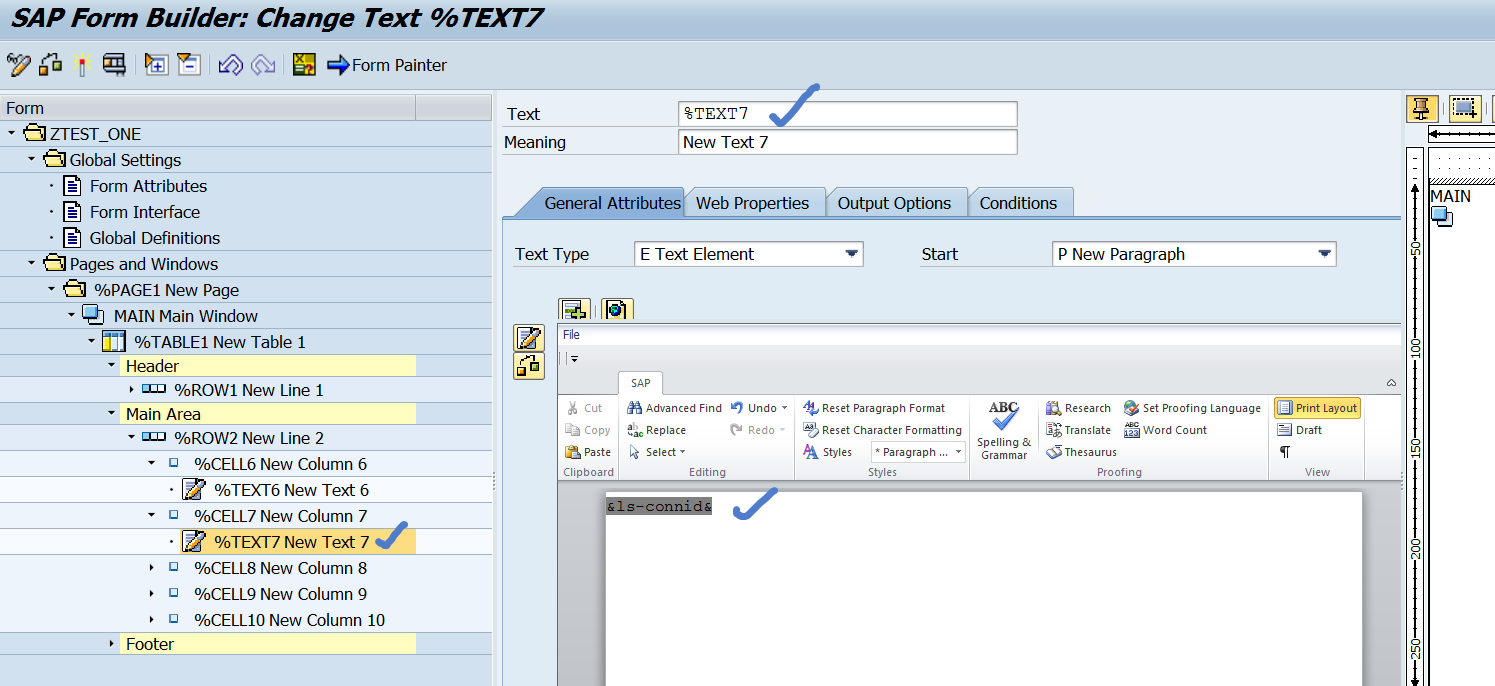1495x686 pixels.
Task: Open the Thesaurus
Action: [x=1081, y=452]
